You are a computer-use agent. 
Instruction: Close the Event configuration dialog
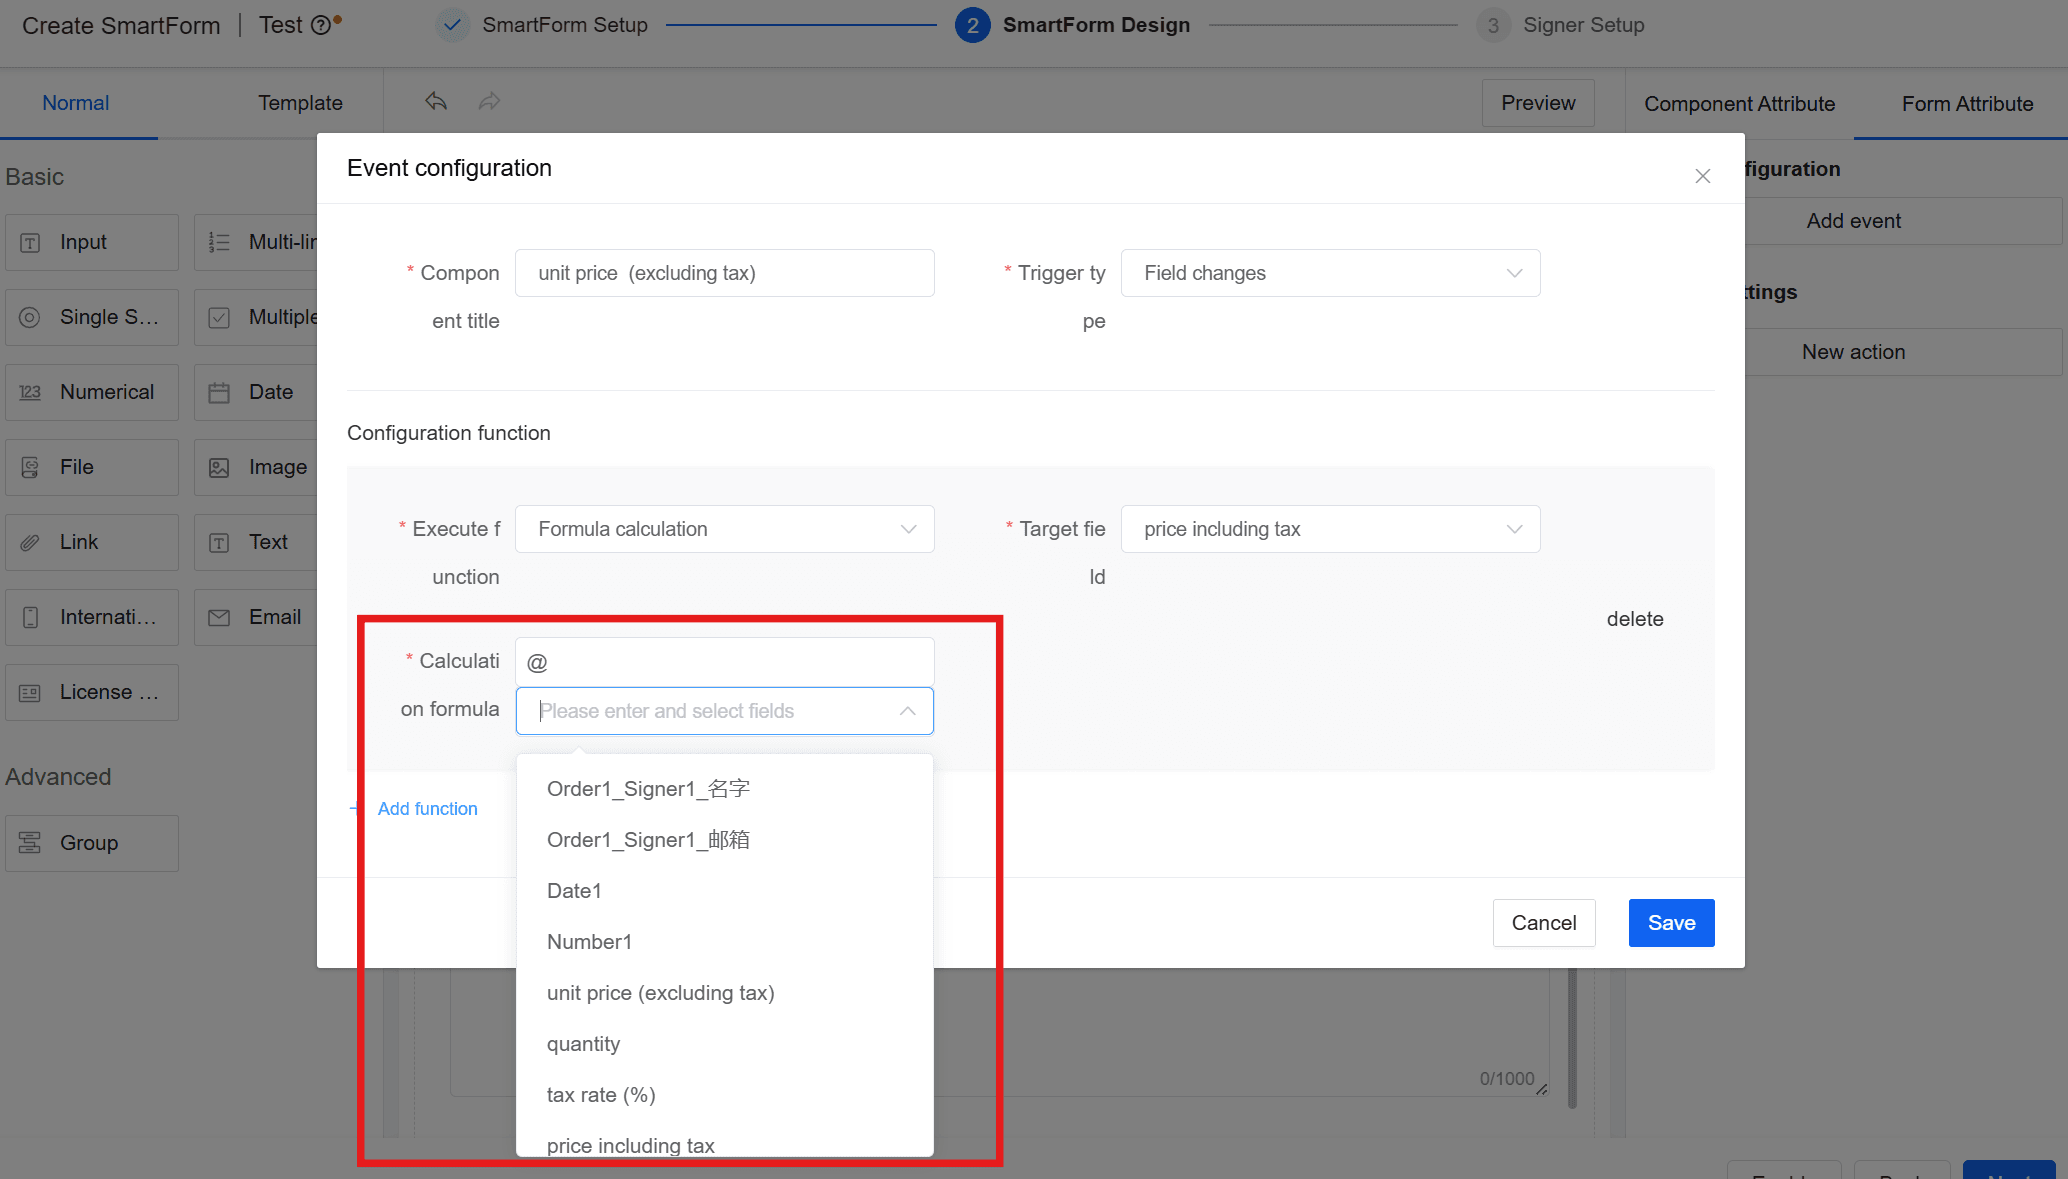[x=1703, y=176]
